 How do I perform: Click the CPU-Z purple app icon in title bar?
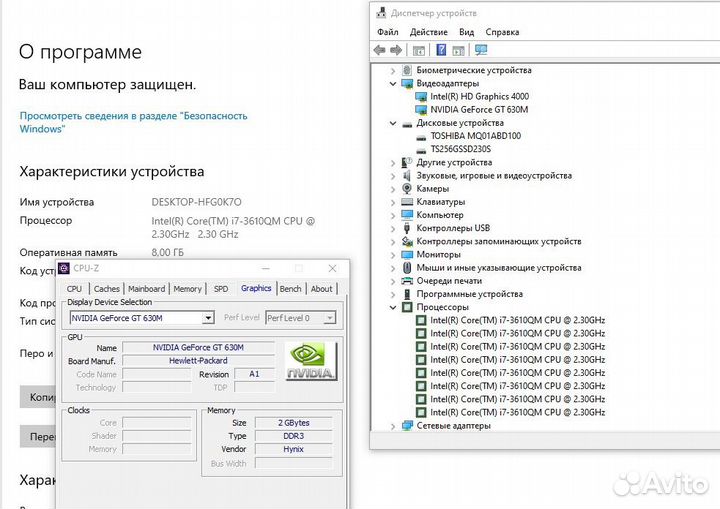(64, 268)
